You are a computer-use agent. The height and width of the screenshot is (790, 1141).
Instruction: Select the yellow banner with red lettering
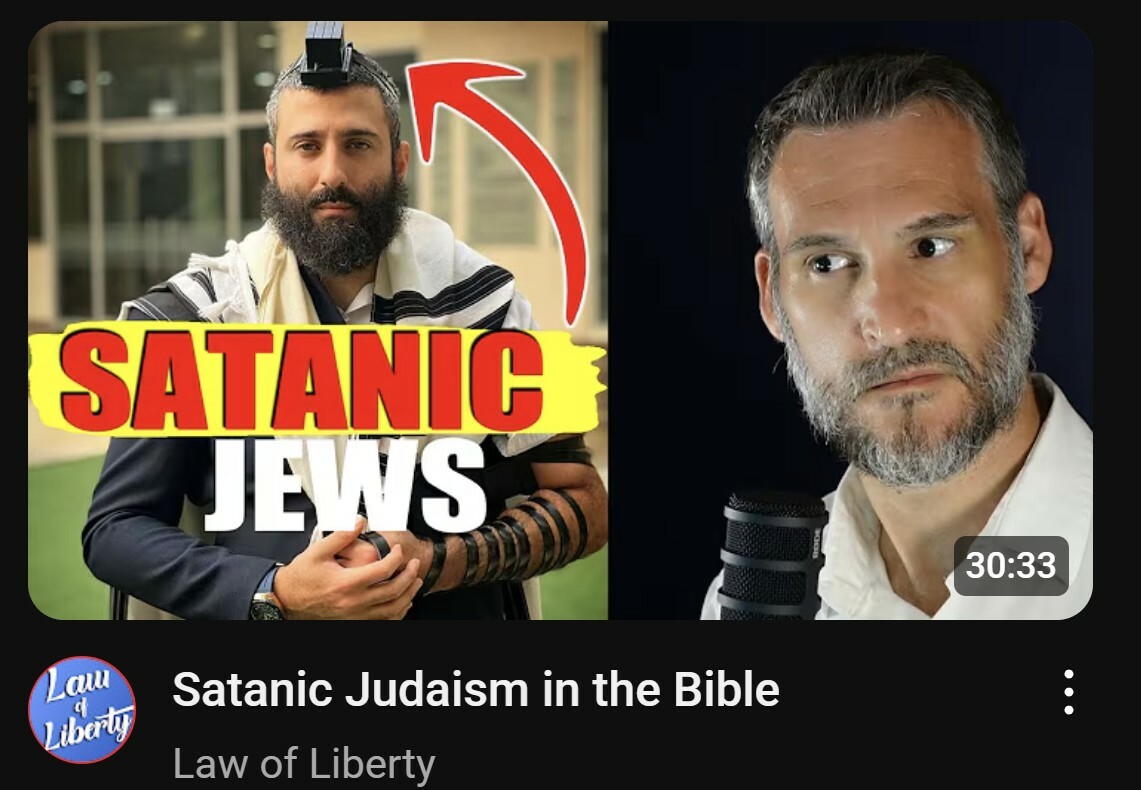pos(317,378)
